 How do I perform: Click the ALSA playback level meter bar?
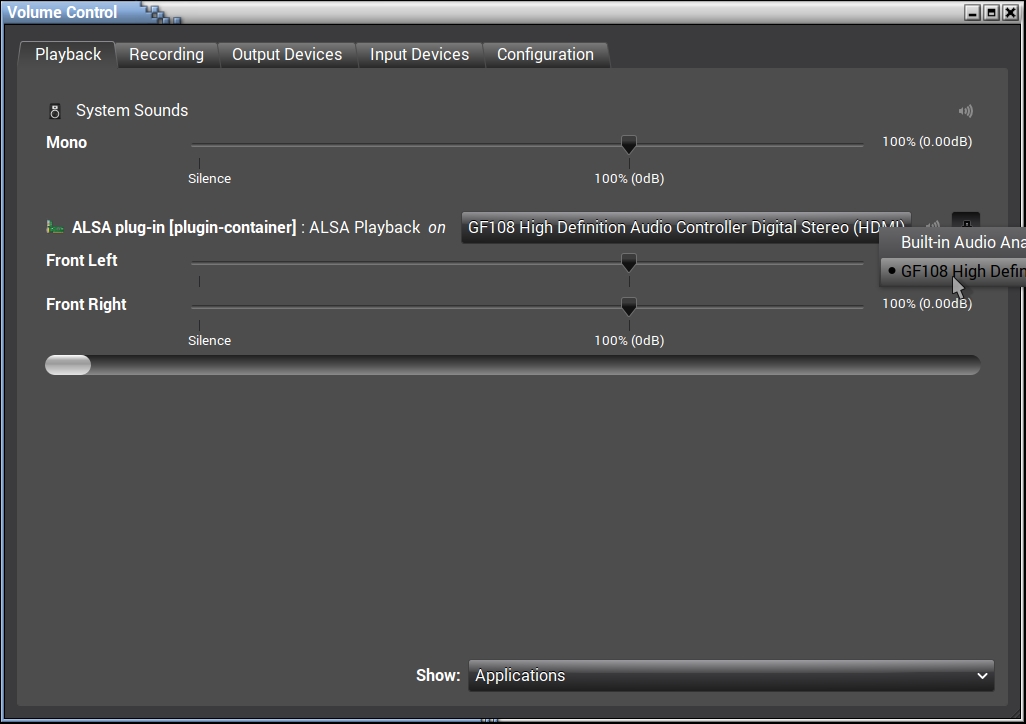tap(512, 365)
